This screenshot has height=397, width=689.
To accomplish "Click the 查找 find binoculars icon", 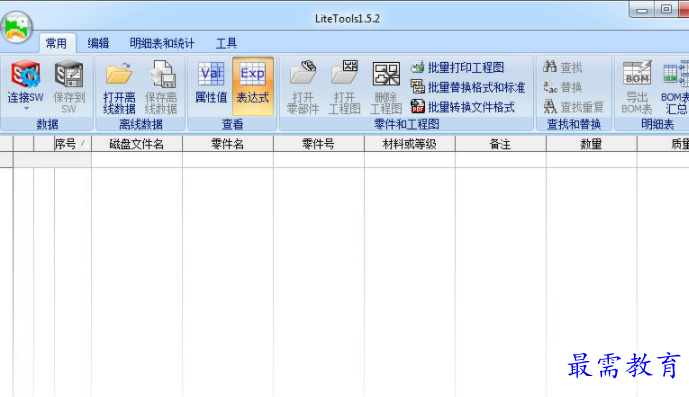I will click(550, 67).
